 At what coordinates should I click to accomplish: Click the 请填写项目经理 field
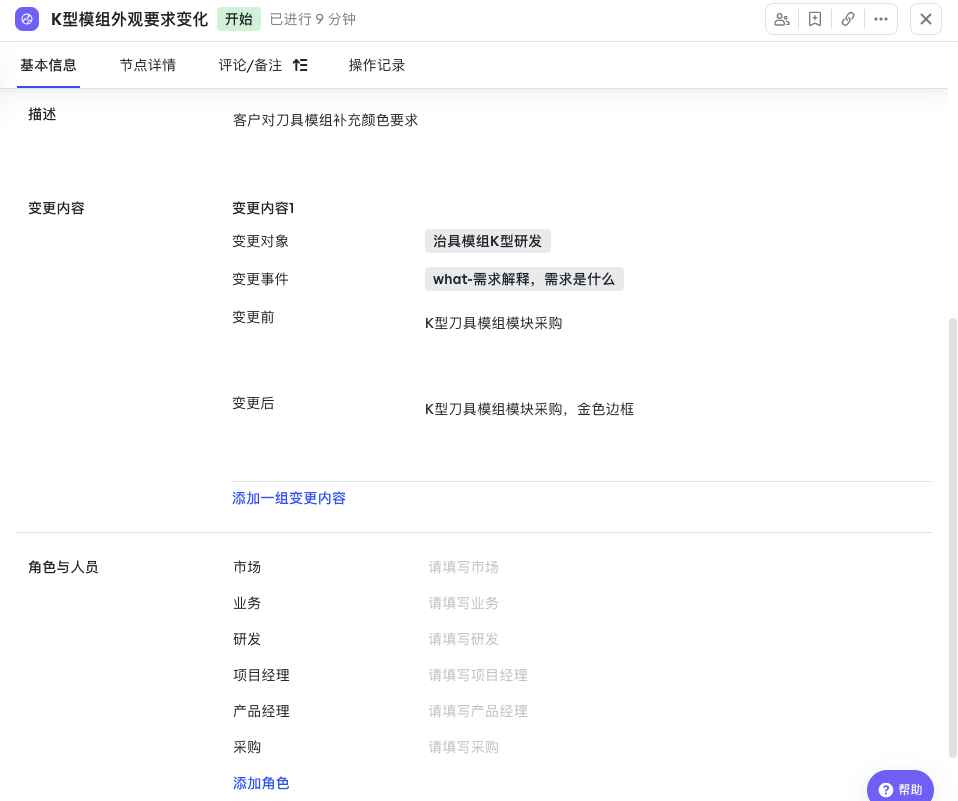pyautogui.click(x=478, y=675)
